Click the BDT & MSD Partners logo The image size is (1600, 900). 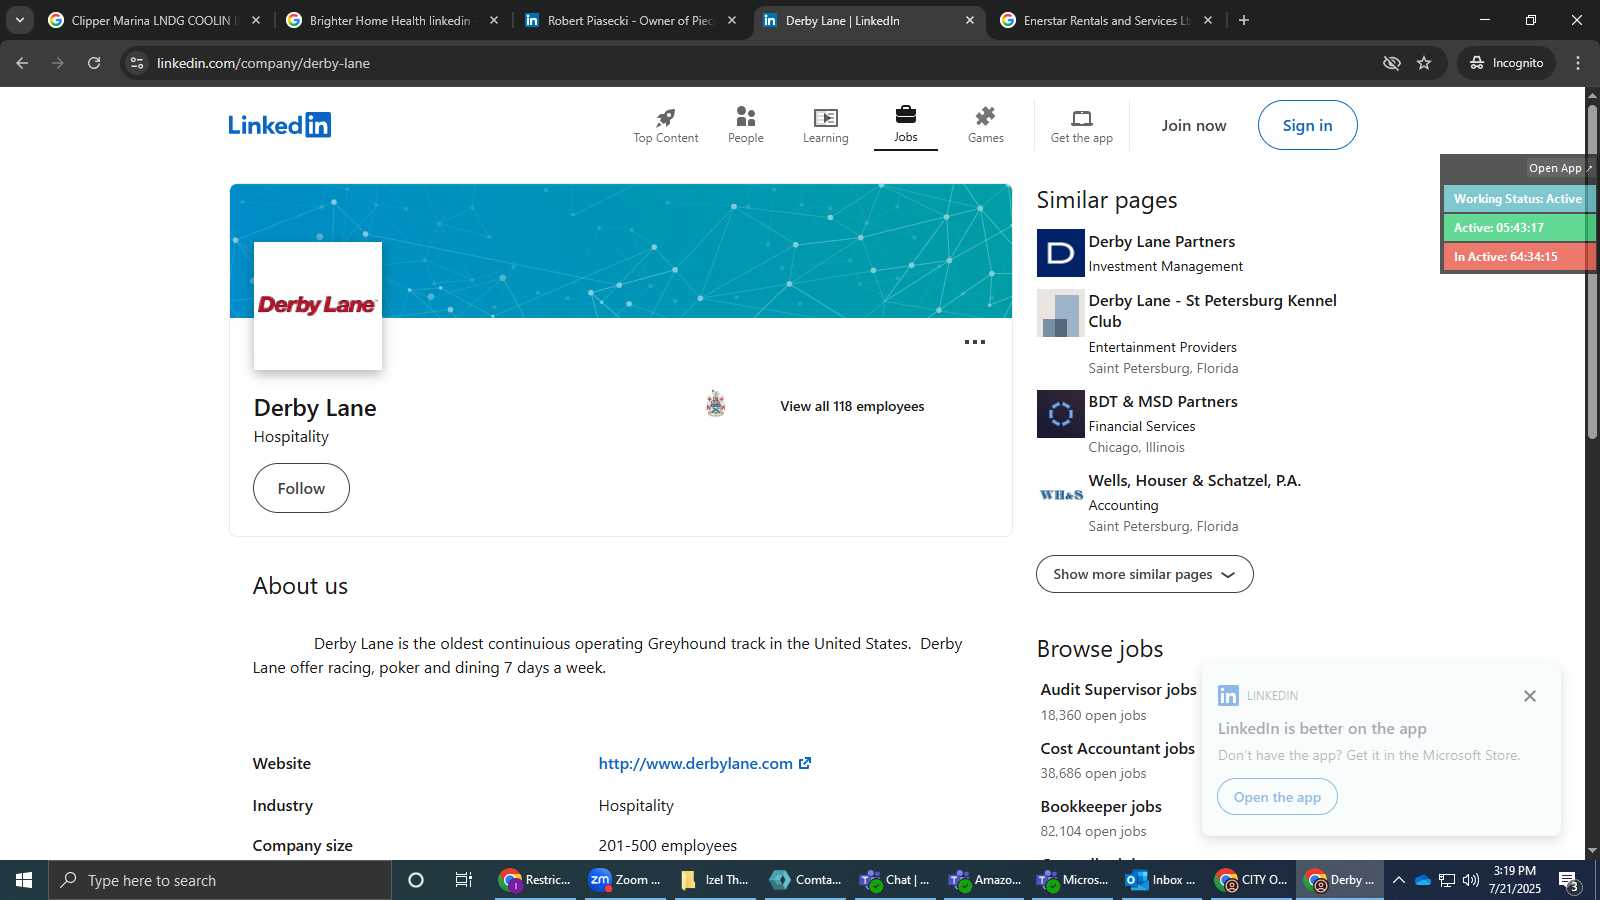[1060, 413]
